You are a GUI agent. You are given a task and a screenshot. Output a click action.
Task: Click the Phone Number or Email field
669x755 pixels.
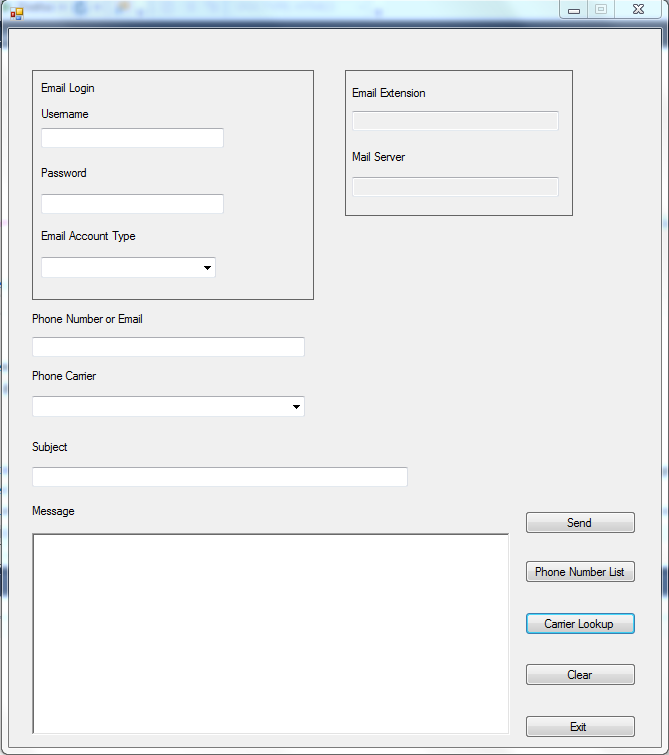coord(168,347)
